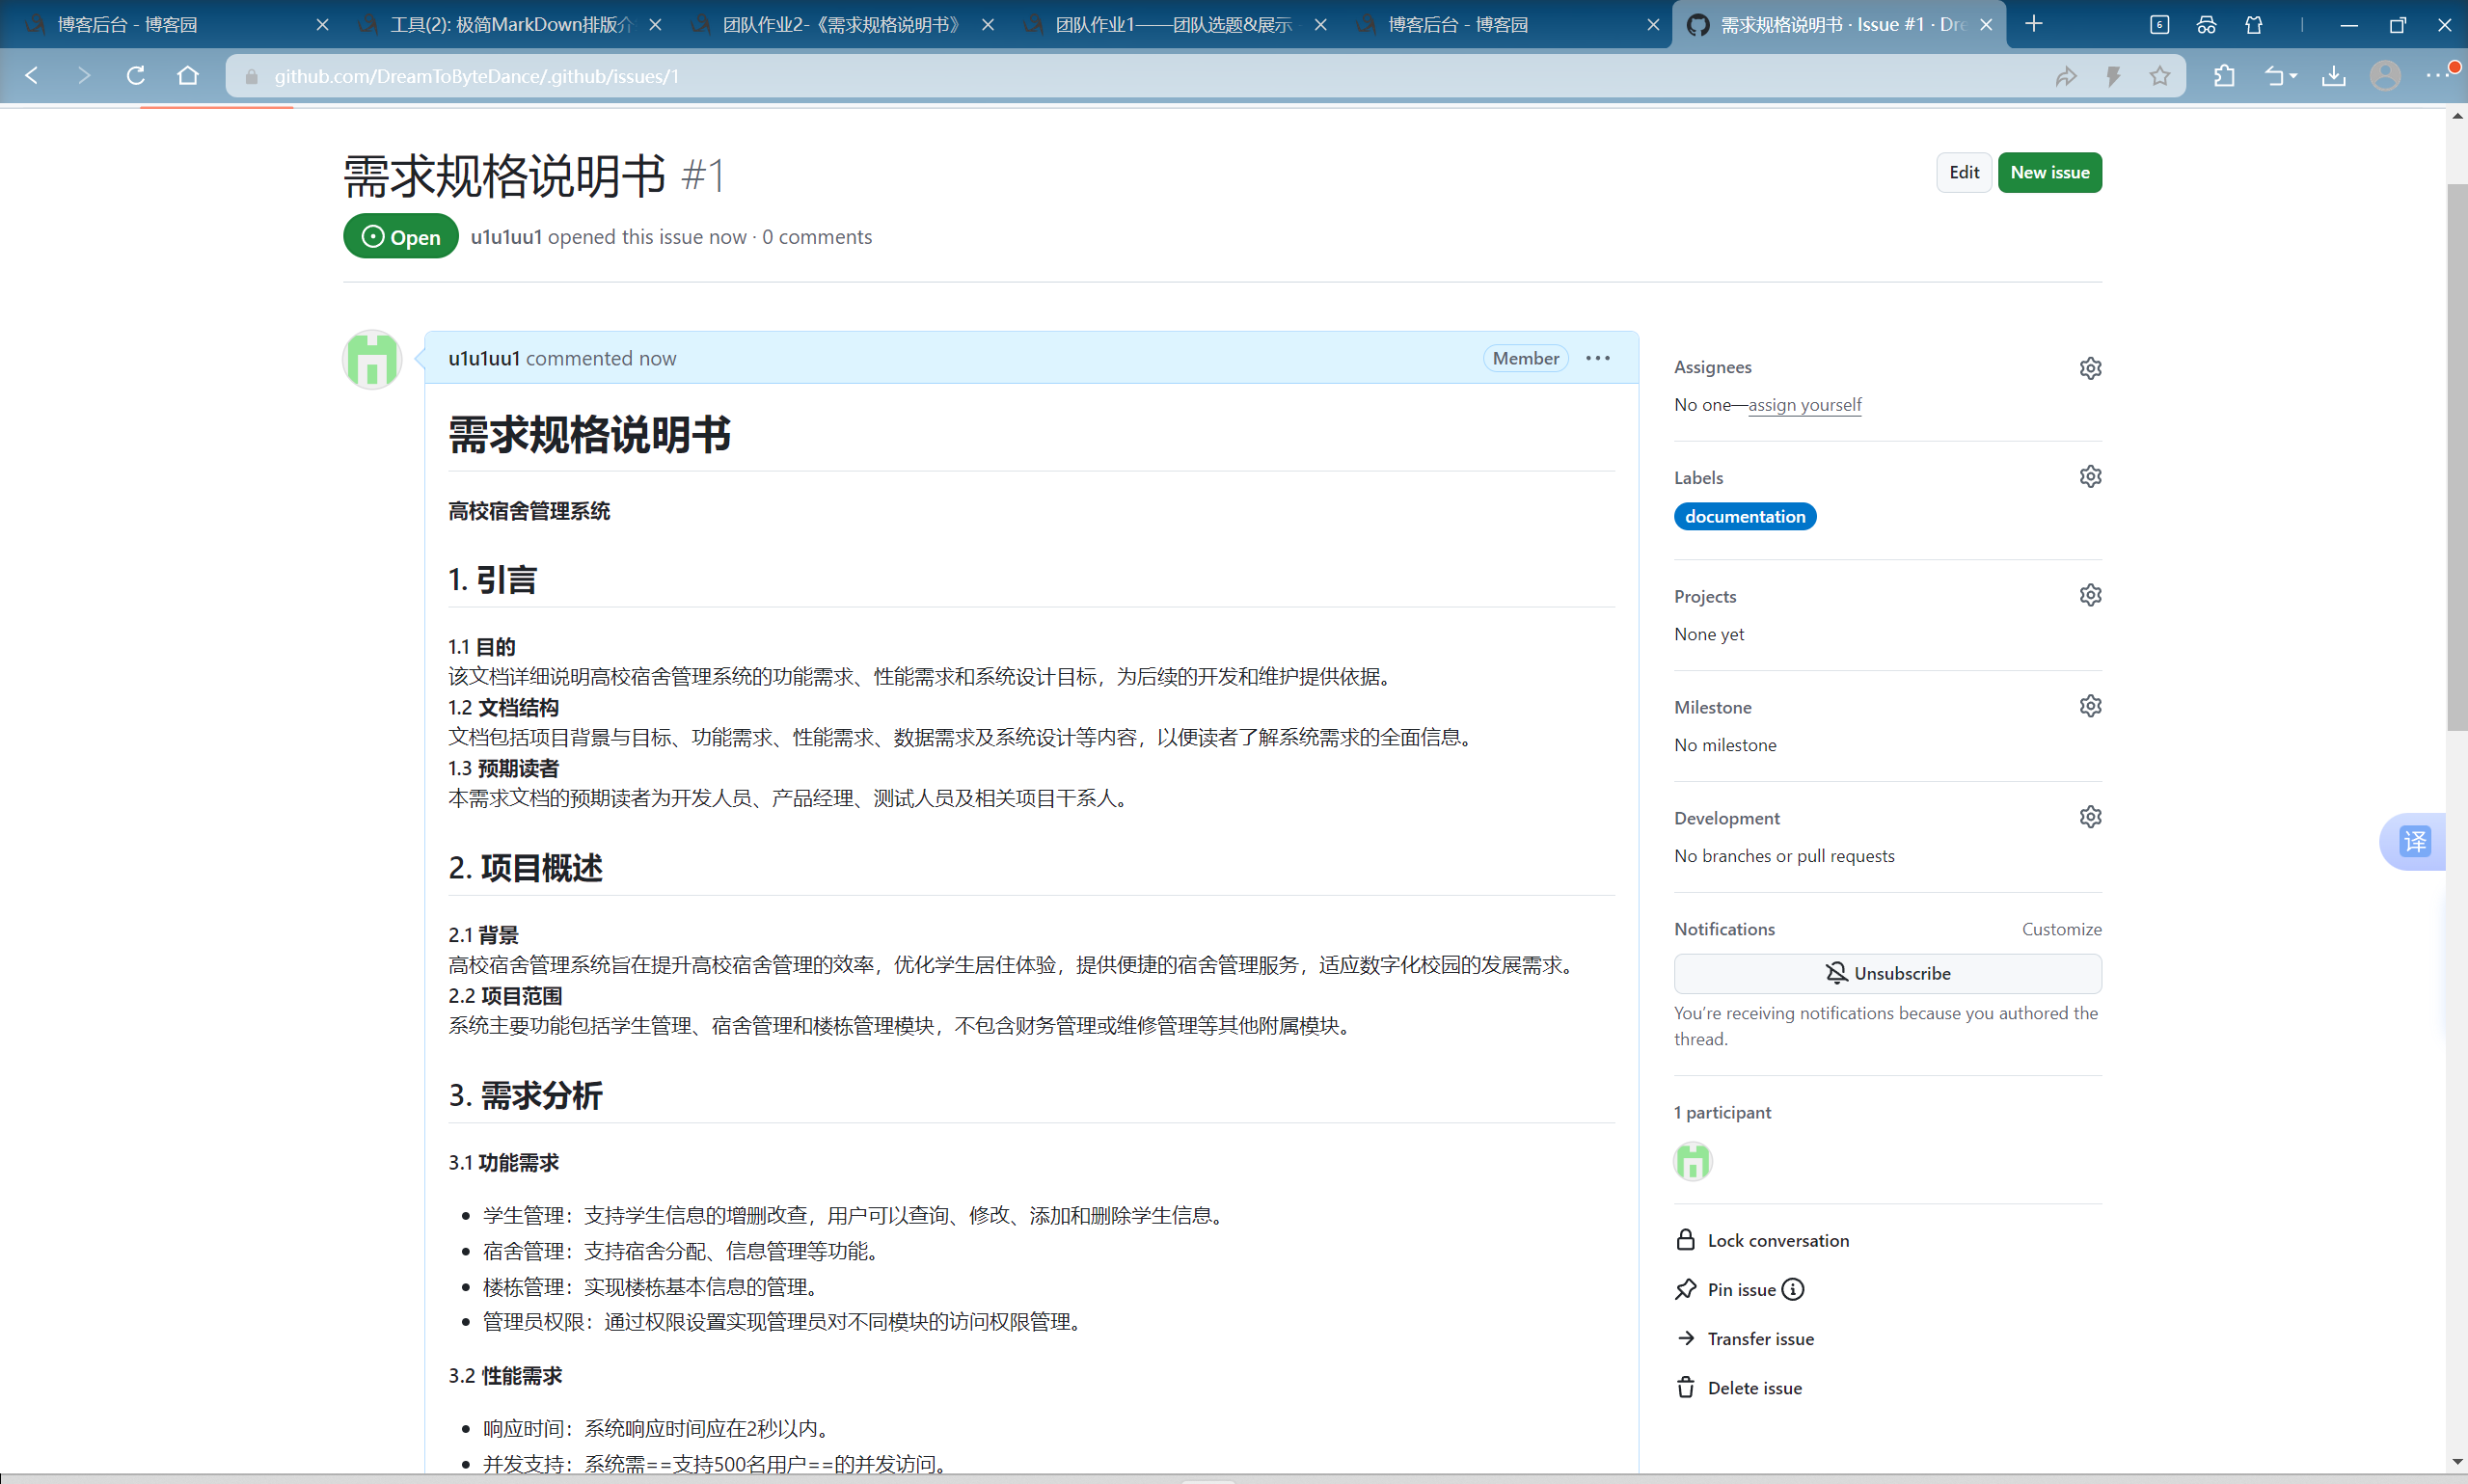2468x1484 pixels.
Task: Expand issue options with three-dot menu
Action: click(x=1597, y=358)
